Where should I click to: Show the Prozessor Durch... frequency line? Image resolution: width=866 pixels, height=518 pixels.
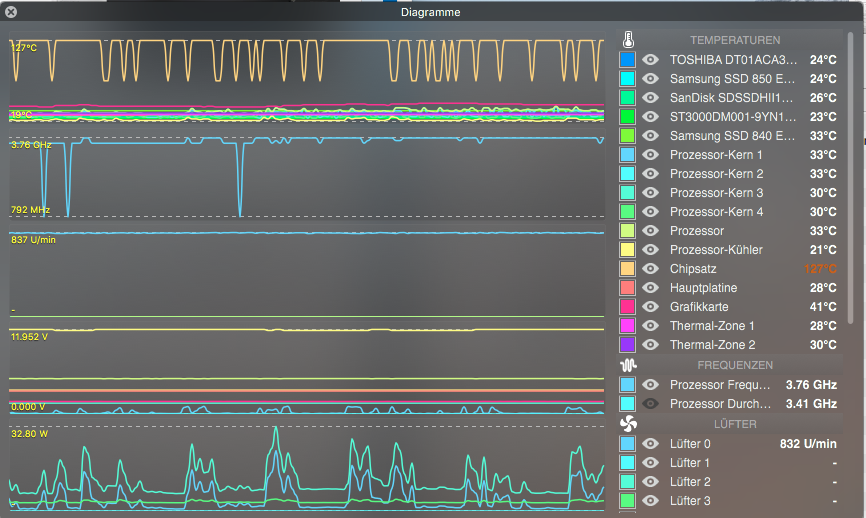[651, 404]
